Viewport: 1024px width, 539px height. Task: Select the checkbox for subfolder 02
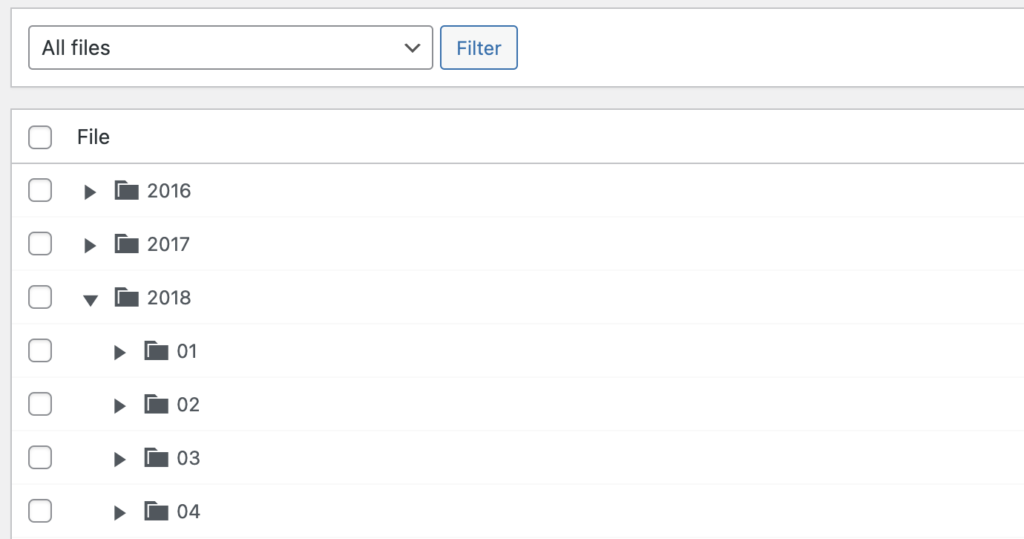pos(40,404)
